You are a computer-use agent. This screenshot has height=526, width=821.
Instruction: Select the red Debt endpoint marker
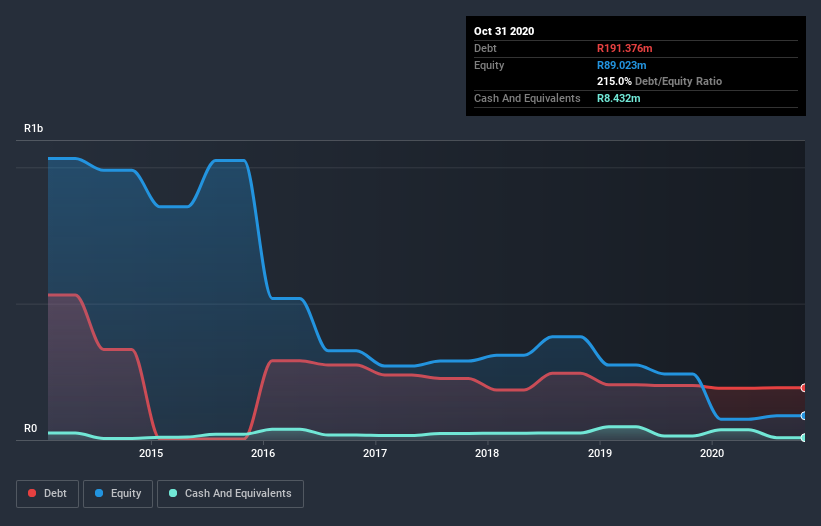[804, 388]
